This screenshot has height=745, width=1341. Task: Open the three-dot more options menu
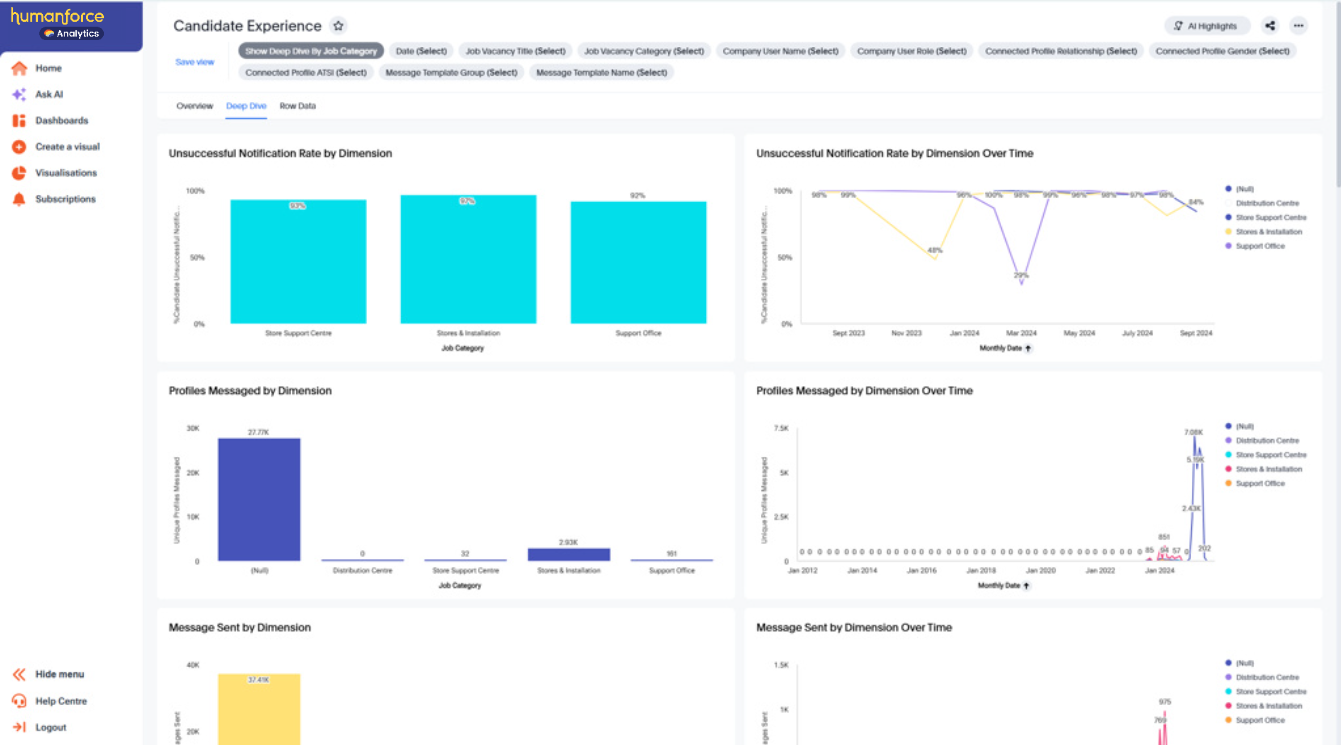click(1298, 26)
